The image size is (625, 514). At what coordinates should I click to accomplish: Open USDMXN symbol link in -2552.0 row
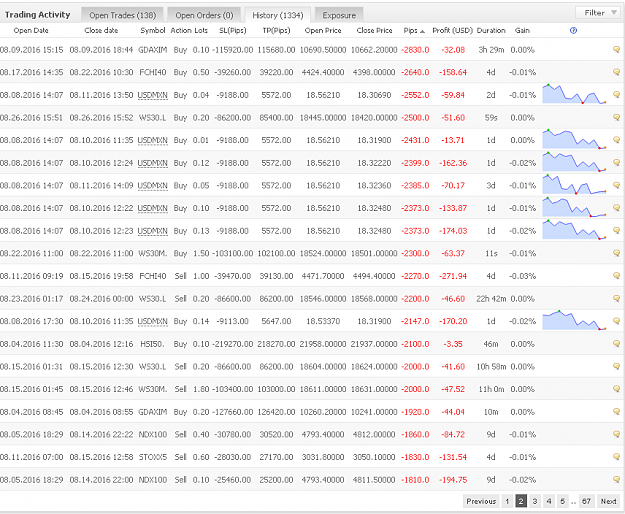(152, 95)
